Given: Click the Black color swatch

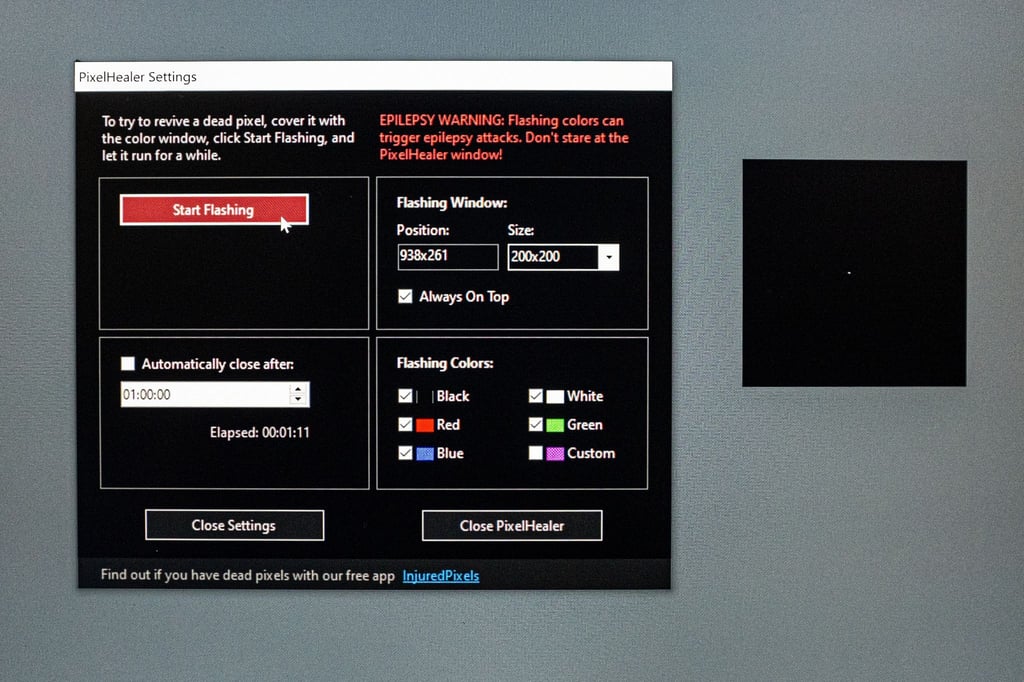Looking at the screenshot, I should pos(425,397).
